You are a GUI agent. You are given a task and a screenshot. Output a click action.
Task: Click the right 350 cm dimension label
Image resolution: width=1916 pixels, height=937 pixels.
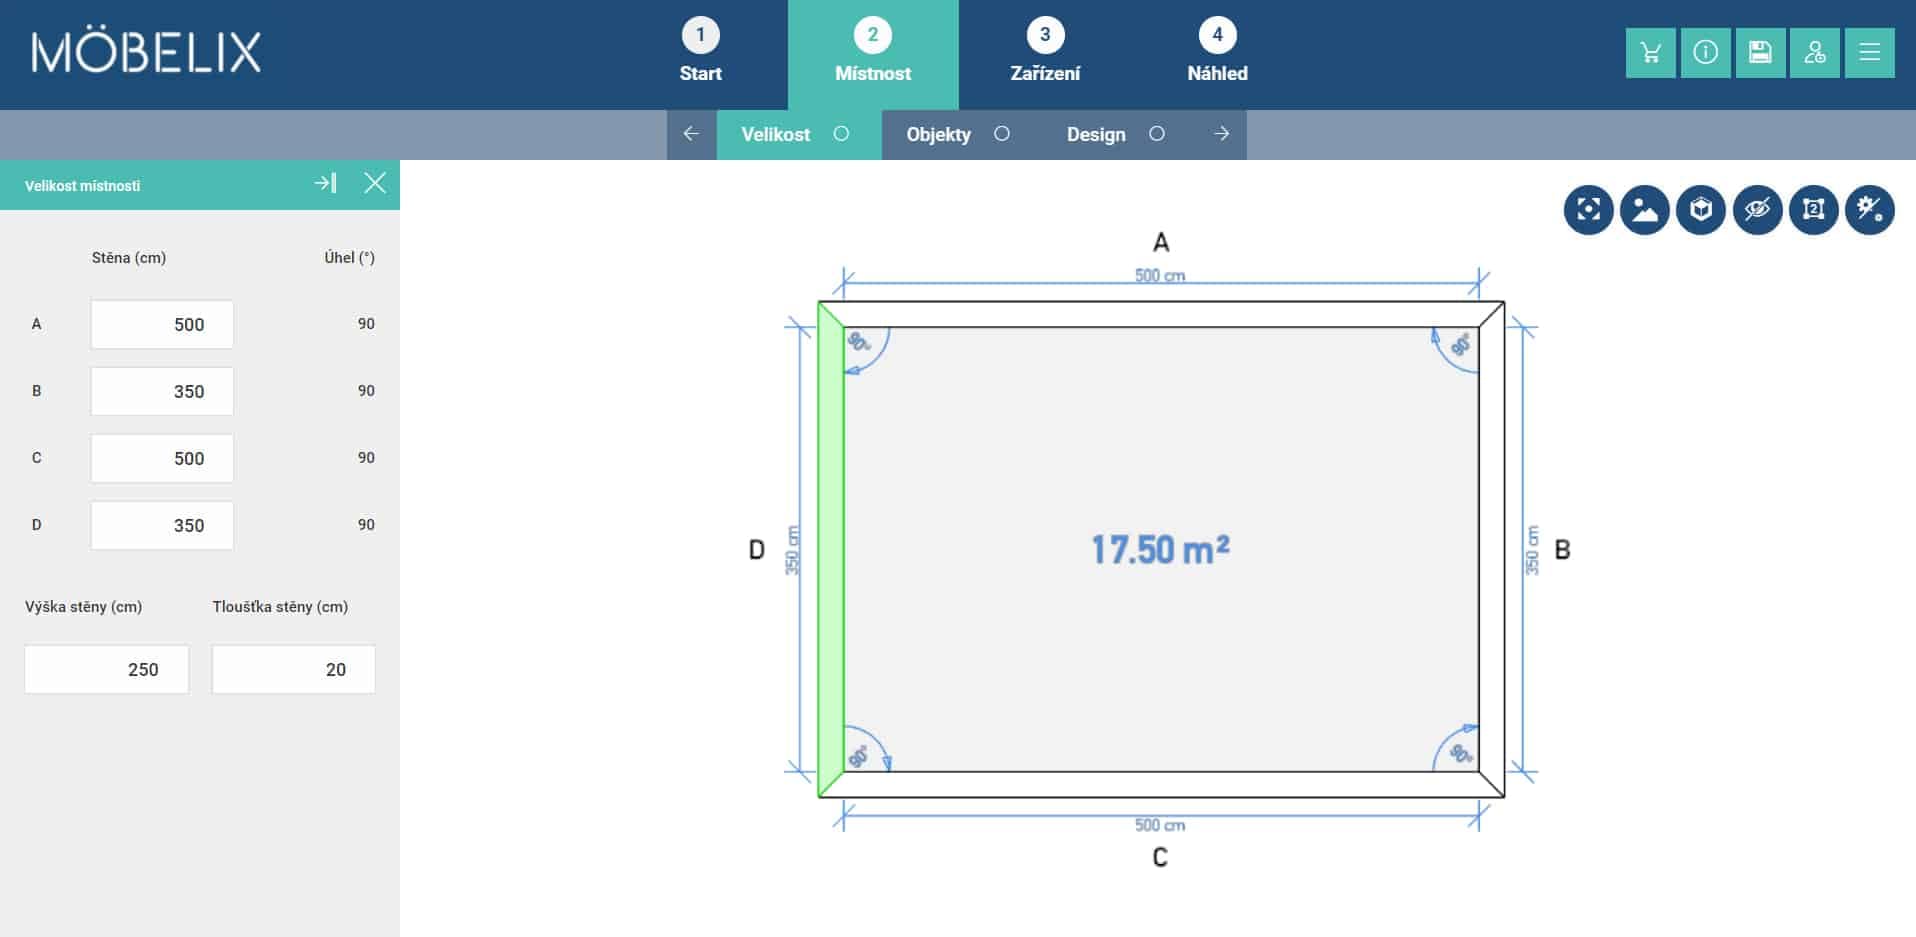[x=1531, y=550]
